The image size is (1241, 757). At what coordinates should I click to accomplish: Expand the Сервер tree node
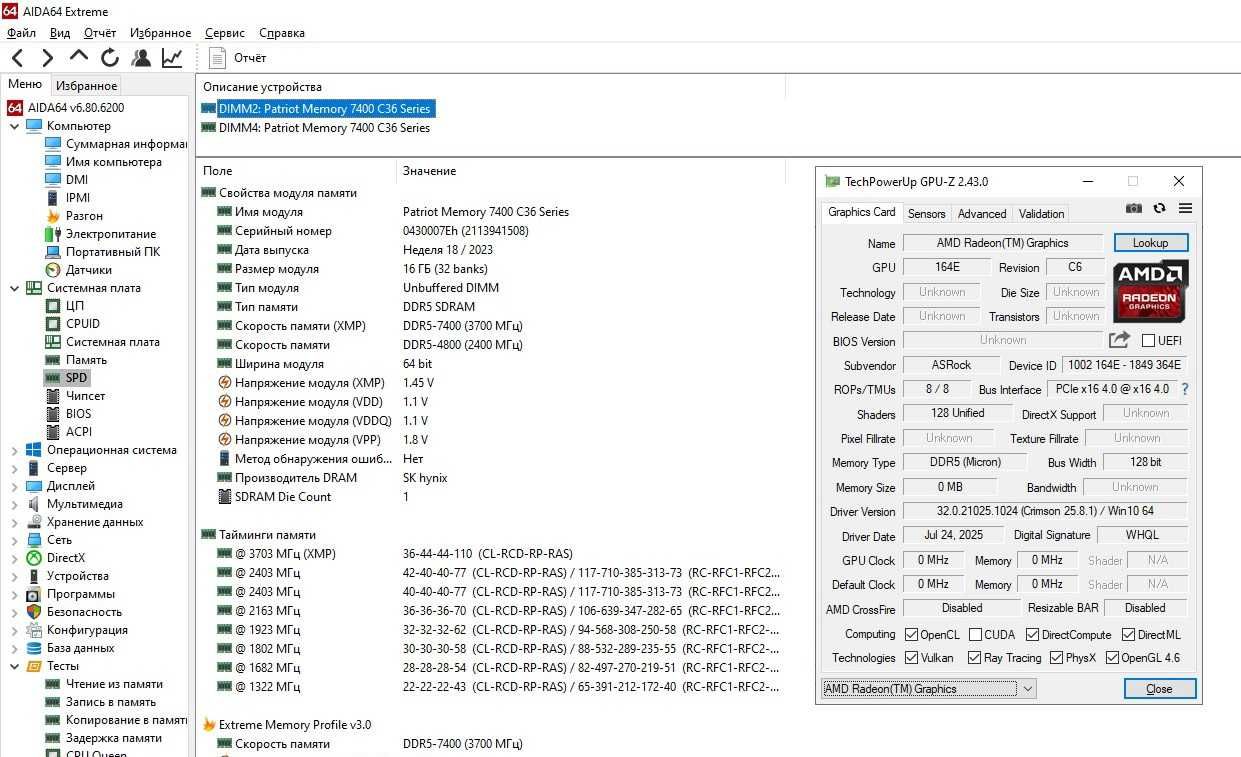pyautogui.click(x=14, y=468)
